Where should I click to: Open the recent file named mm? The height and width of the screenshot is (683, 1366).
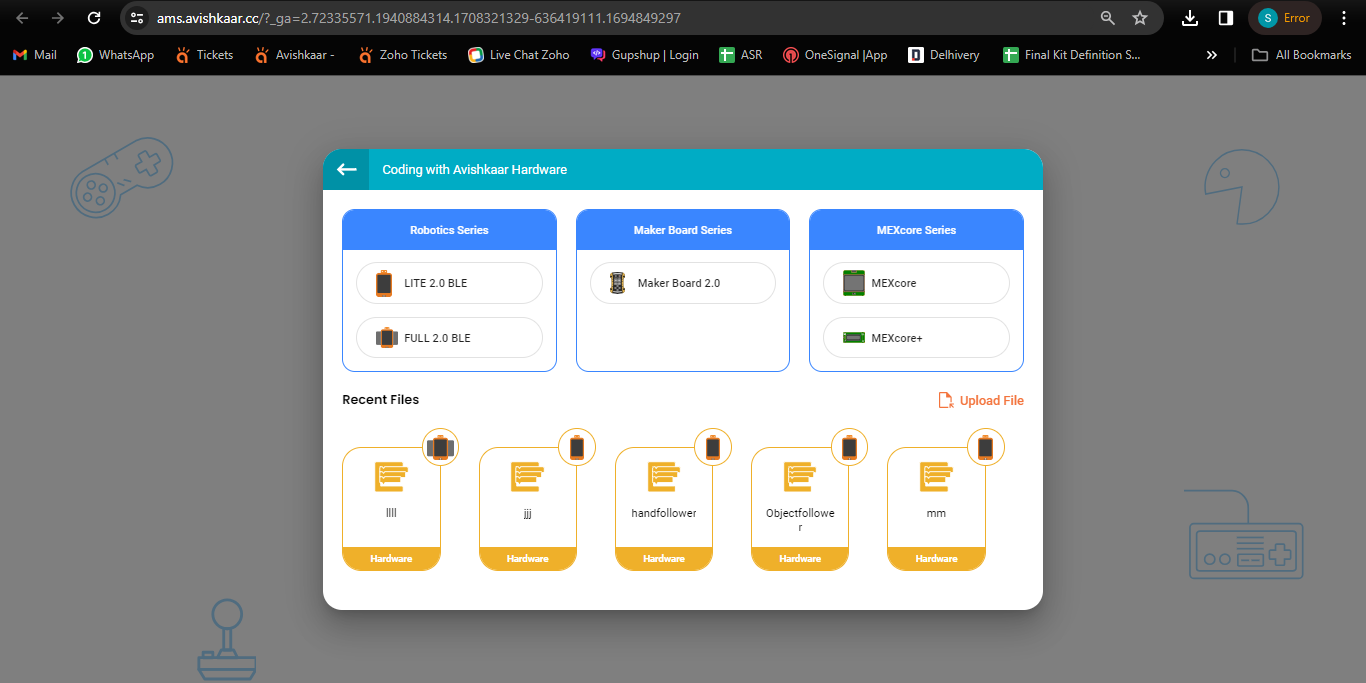point(936,509)
